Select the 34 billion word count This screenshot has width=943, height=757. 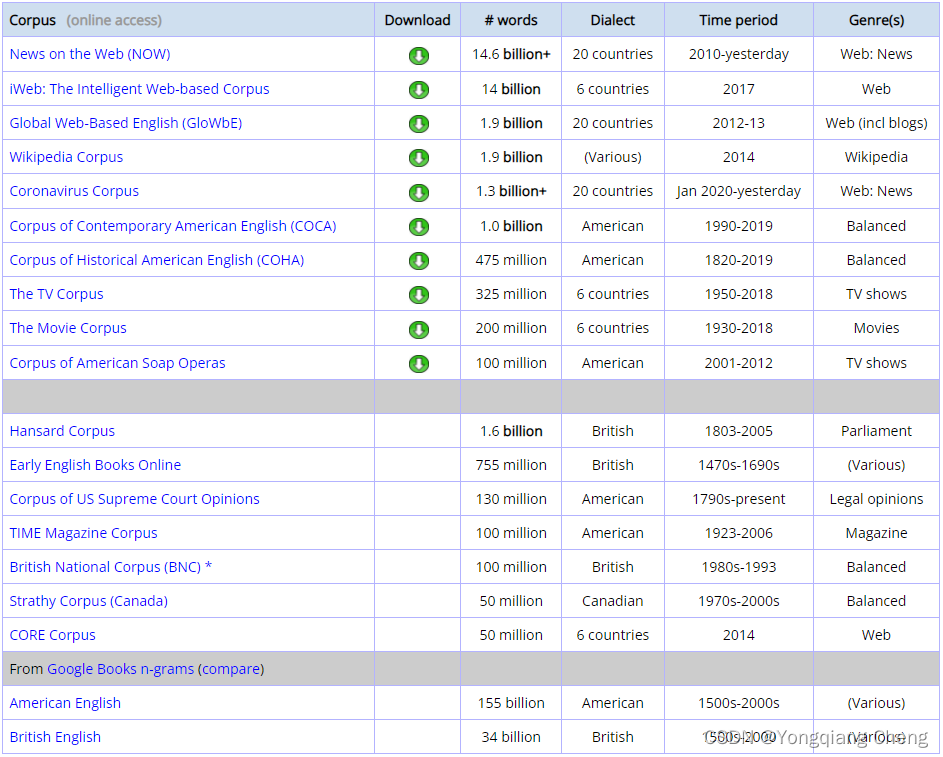[x=511, y=737]
